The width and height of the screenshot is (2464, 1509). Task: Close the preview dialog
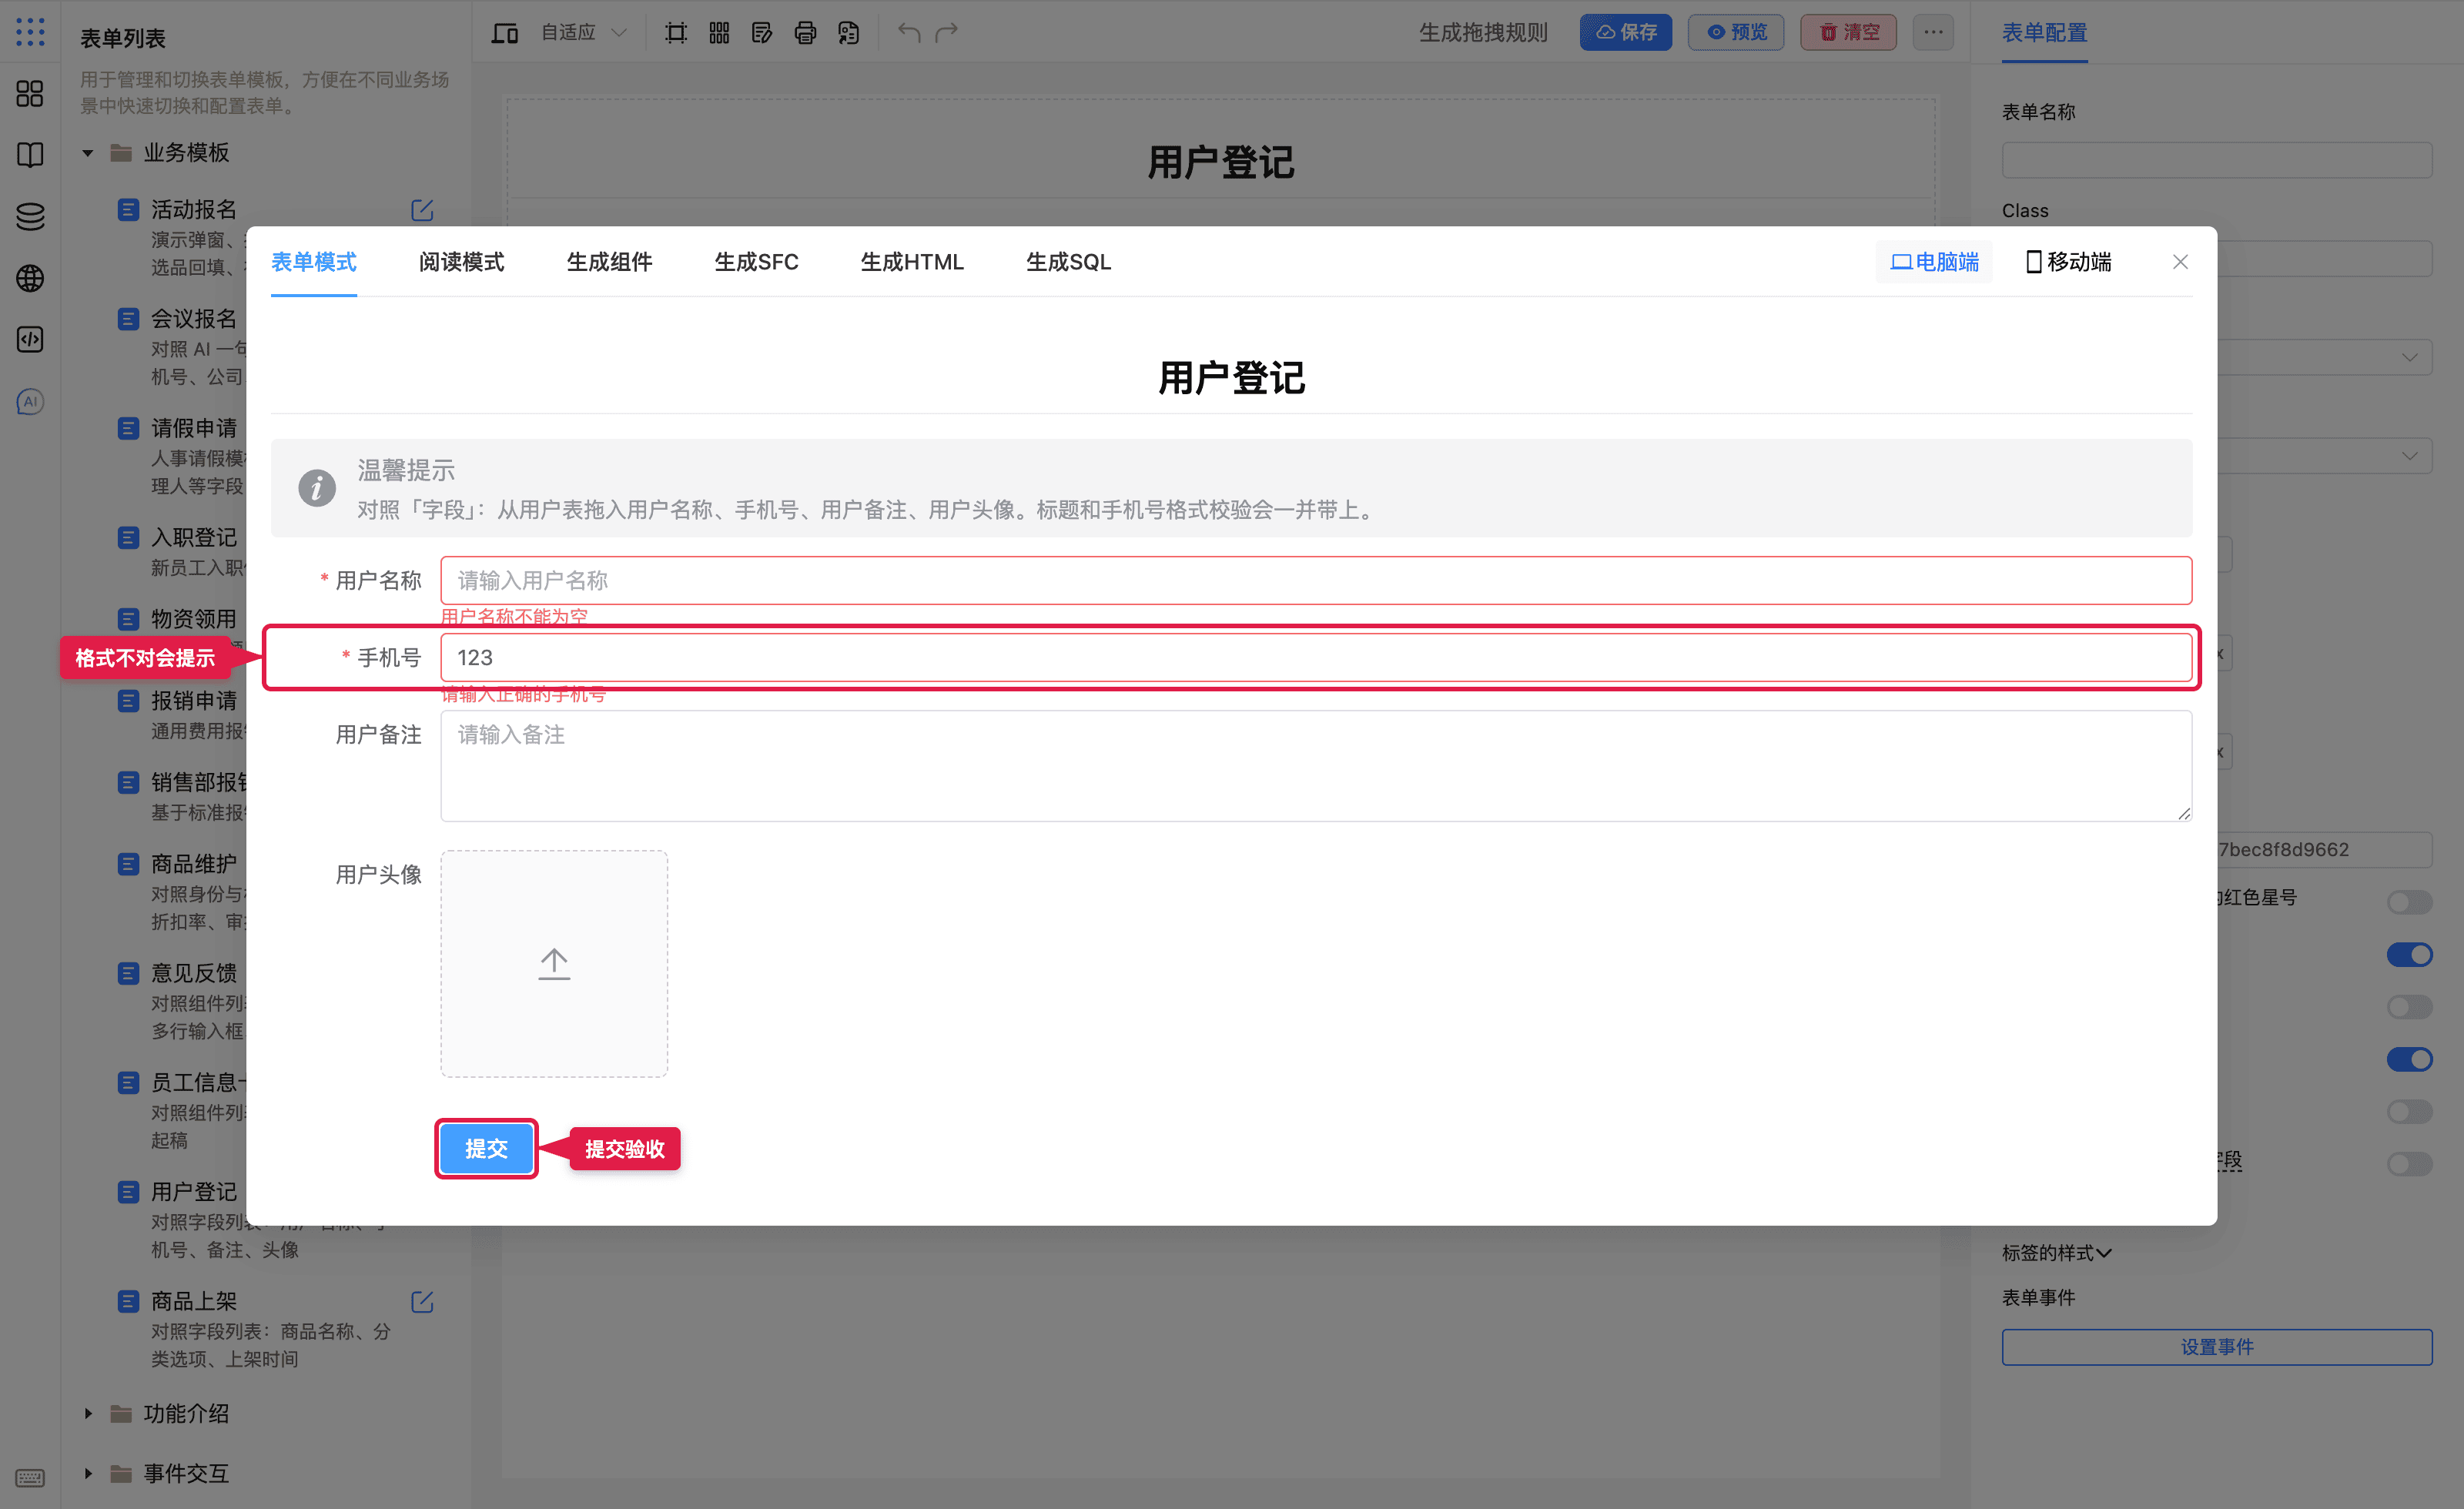pos(2180,262)
